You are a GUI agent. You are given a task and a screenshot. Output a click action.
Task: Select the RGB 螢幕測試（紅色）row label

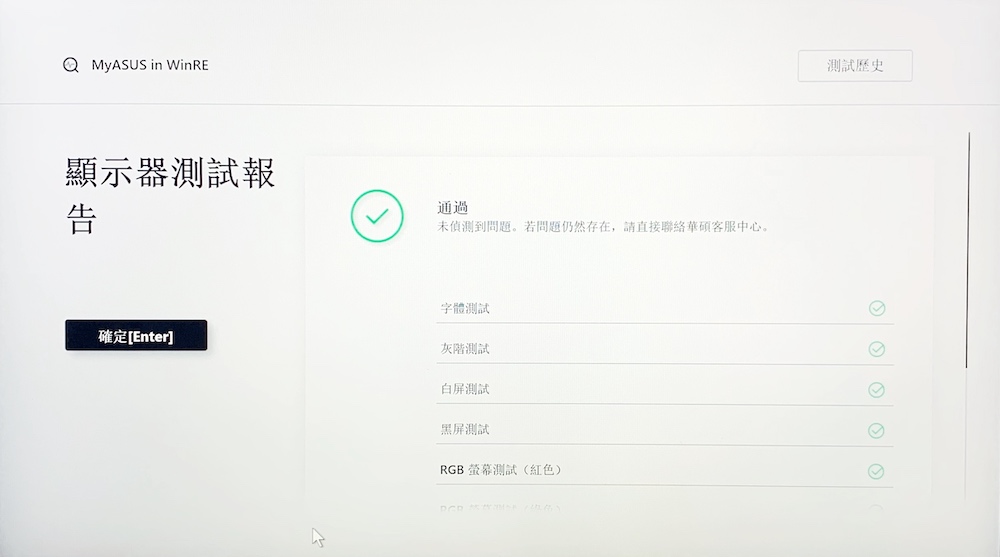(507, 470)
